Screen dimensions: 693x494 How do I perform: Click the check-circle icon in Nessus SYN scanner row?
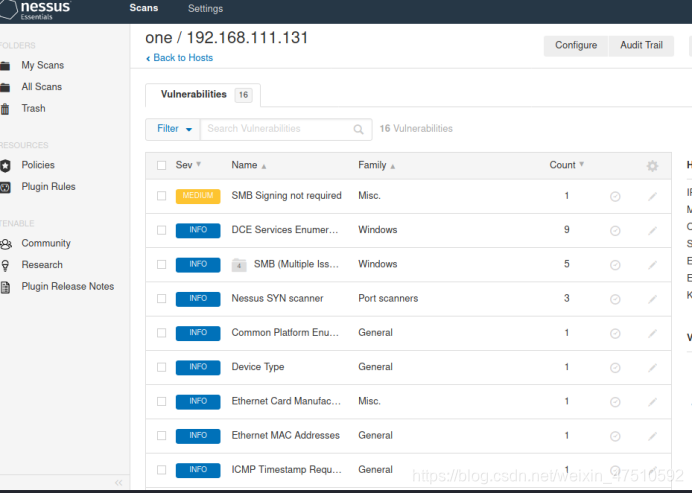pyautogui.click(x=615, y=299)
